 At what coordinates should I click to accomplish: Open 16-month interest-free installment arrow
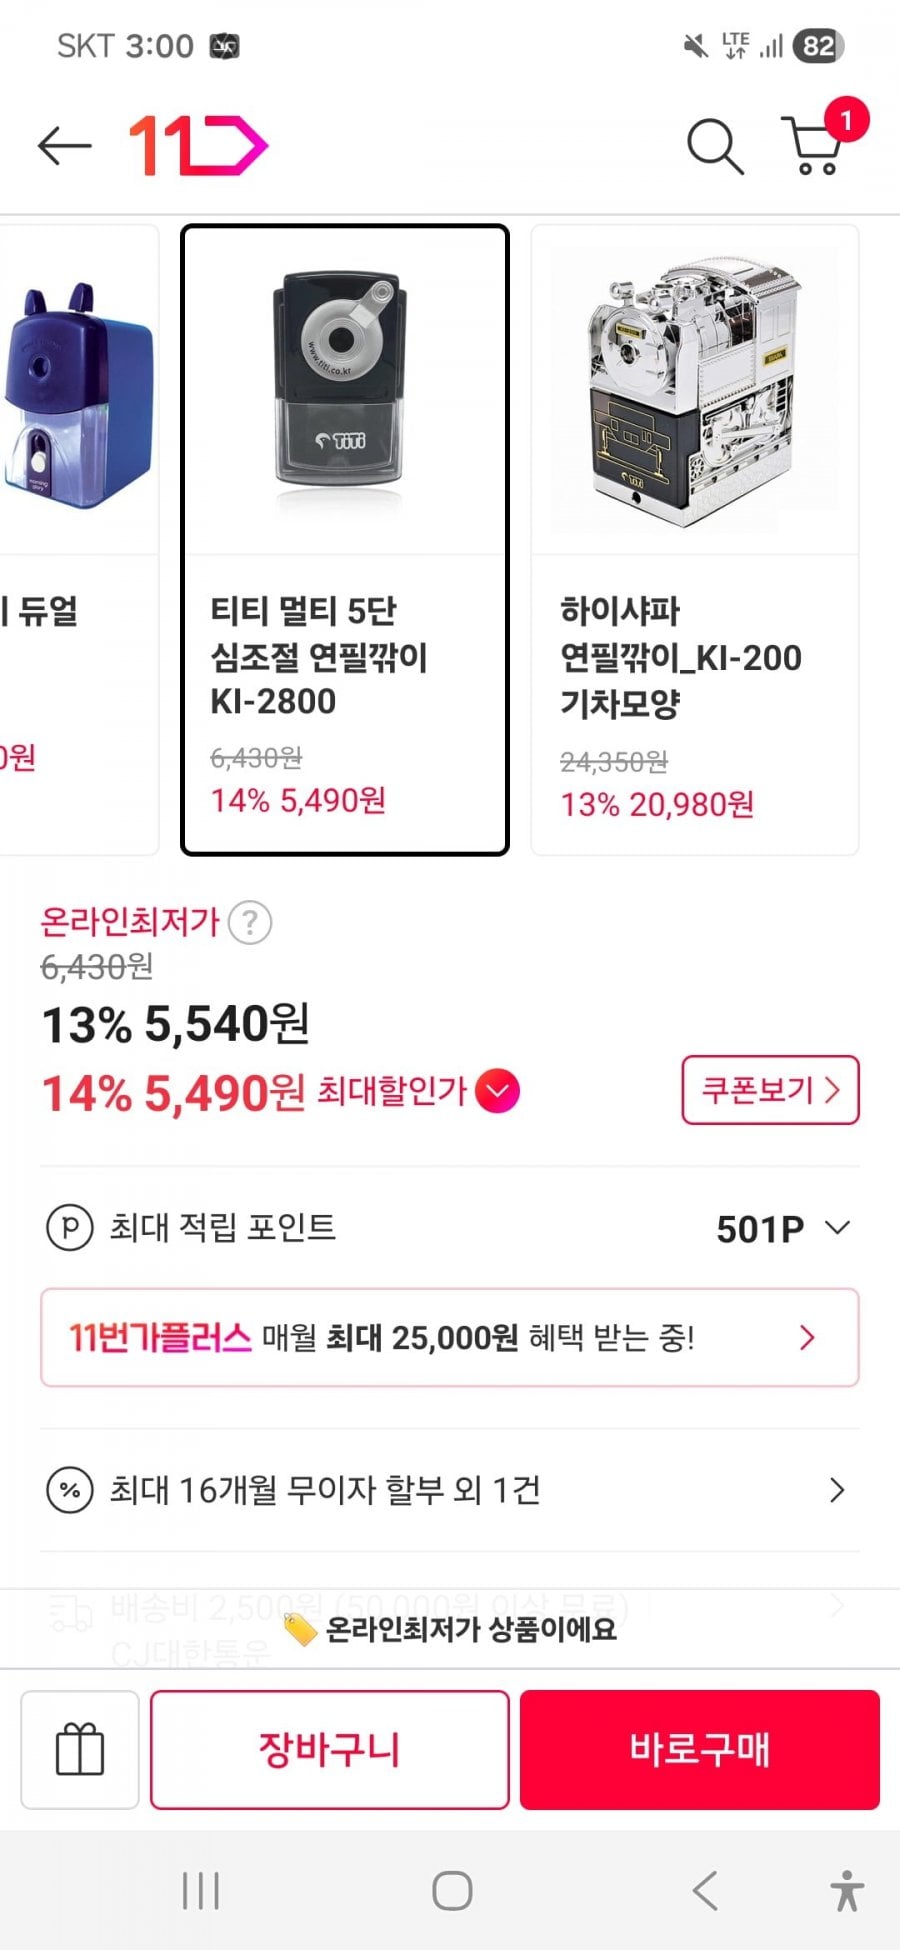coord(837,1490)
